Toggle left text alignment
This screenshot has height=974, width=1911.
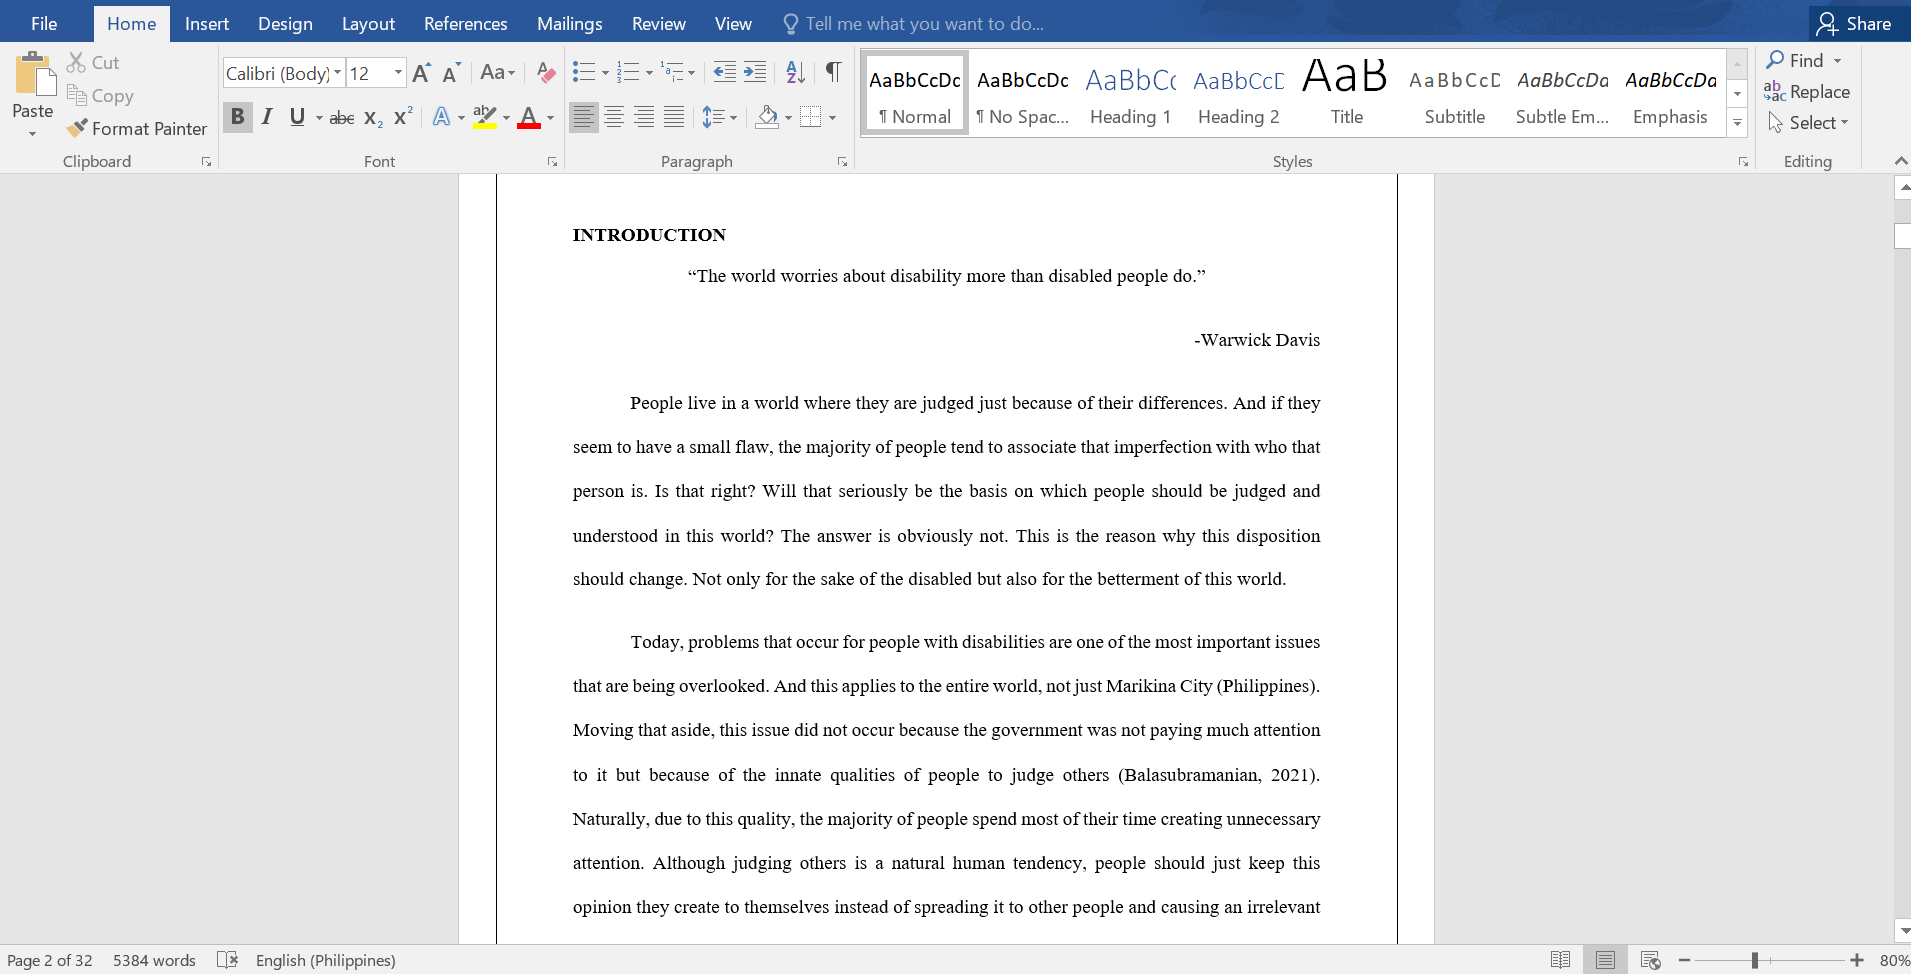584,117
